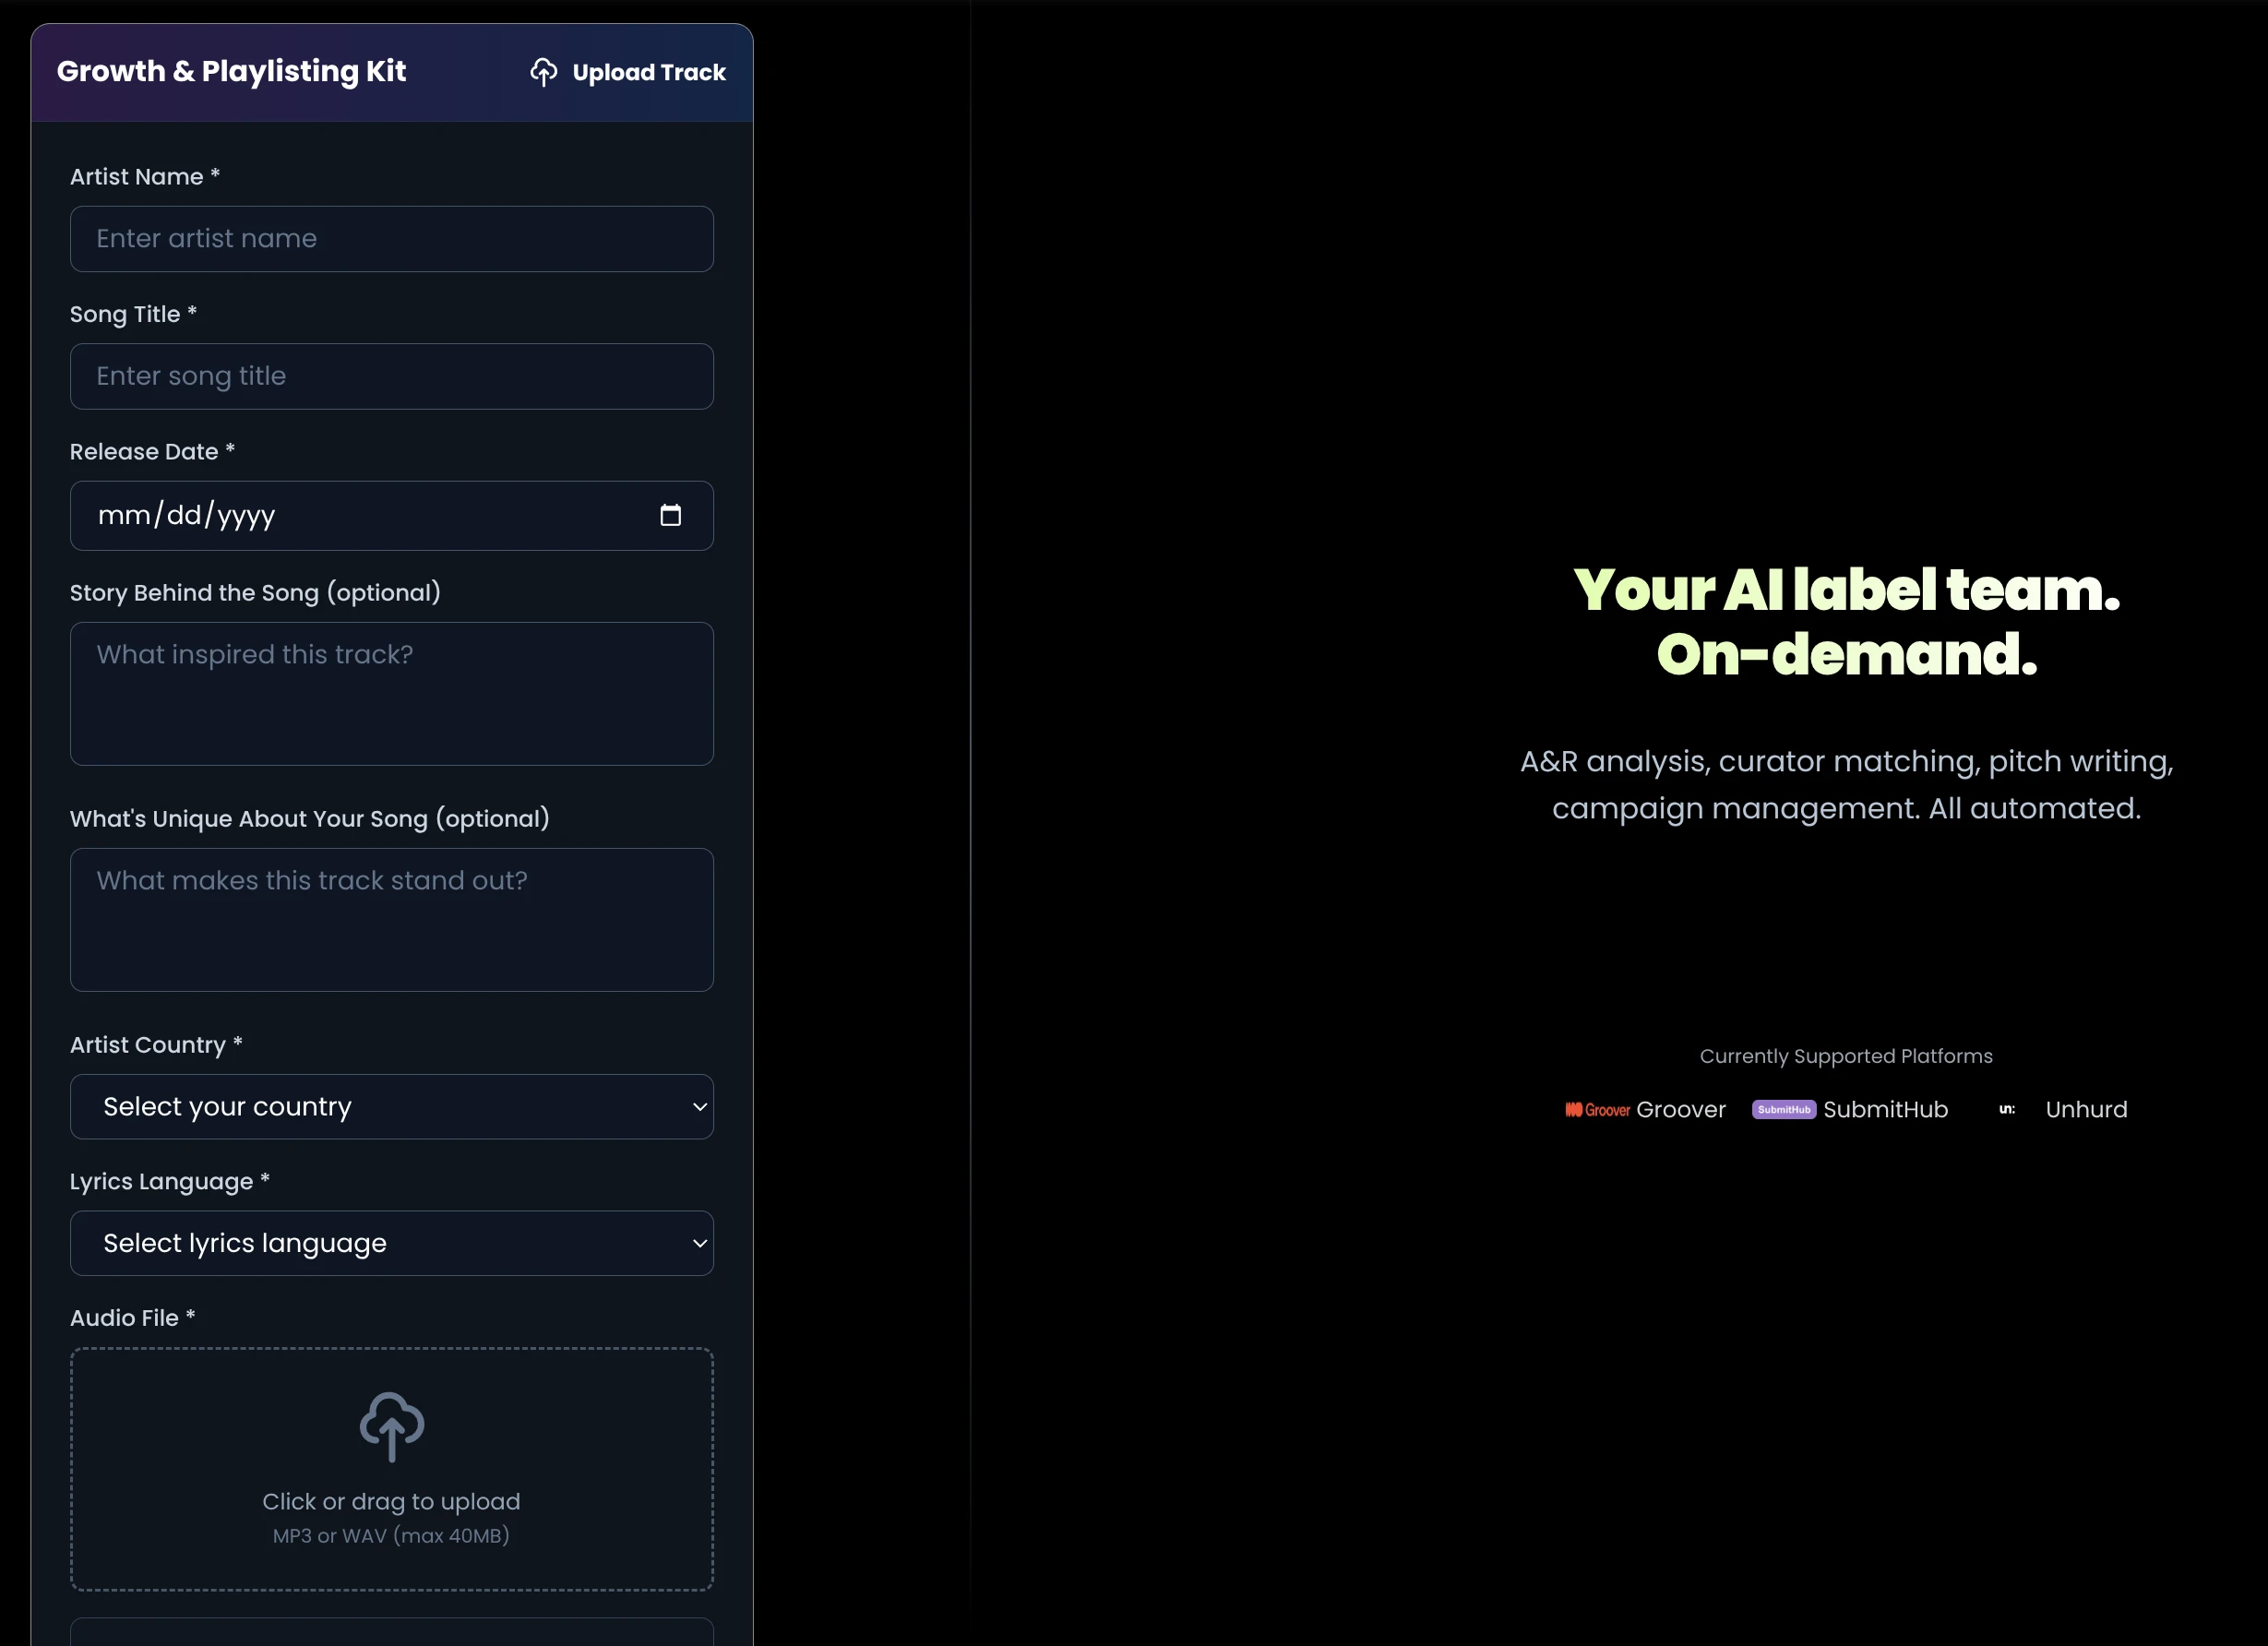This screenshot has height=1646, width=2268.
Task: Focus the Song Title input field
Action: coord(391,376)
